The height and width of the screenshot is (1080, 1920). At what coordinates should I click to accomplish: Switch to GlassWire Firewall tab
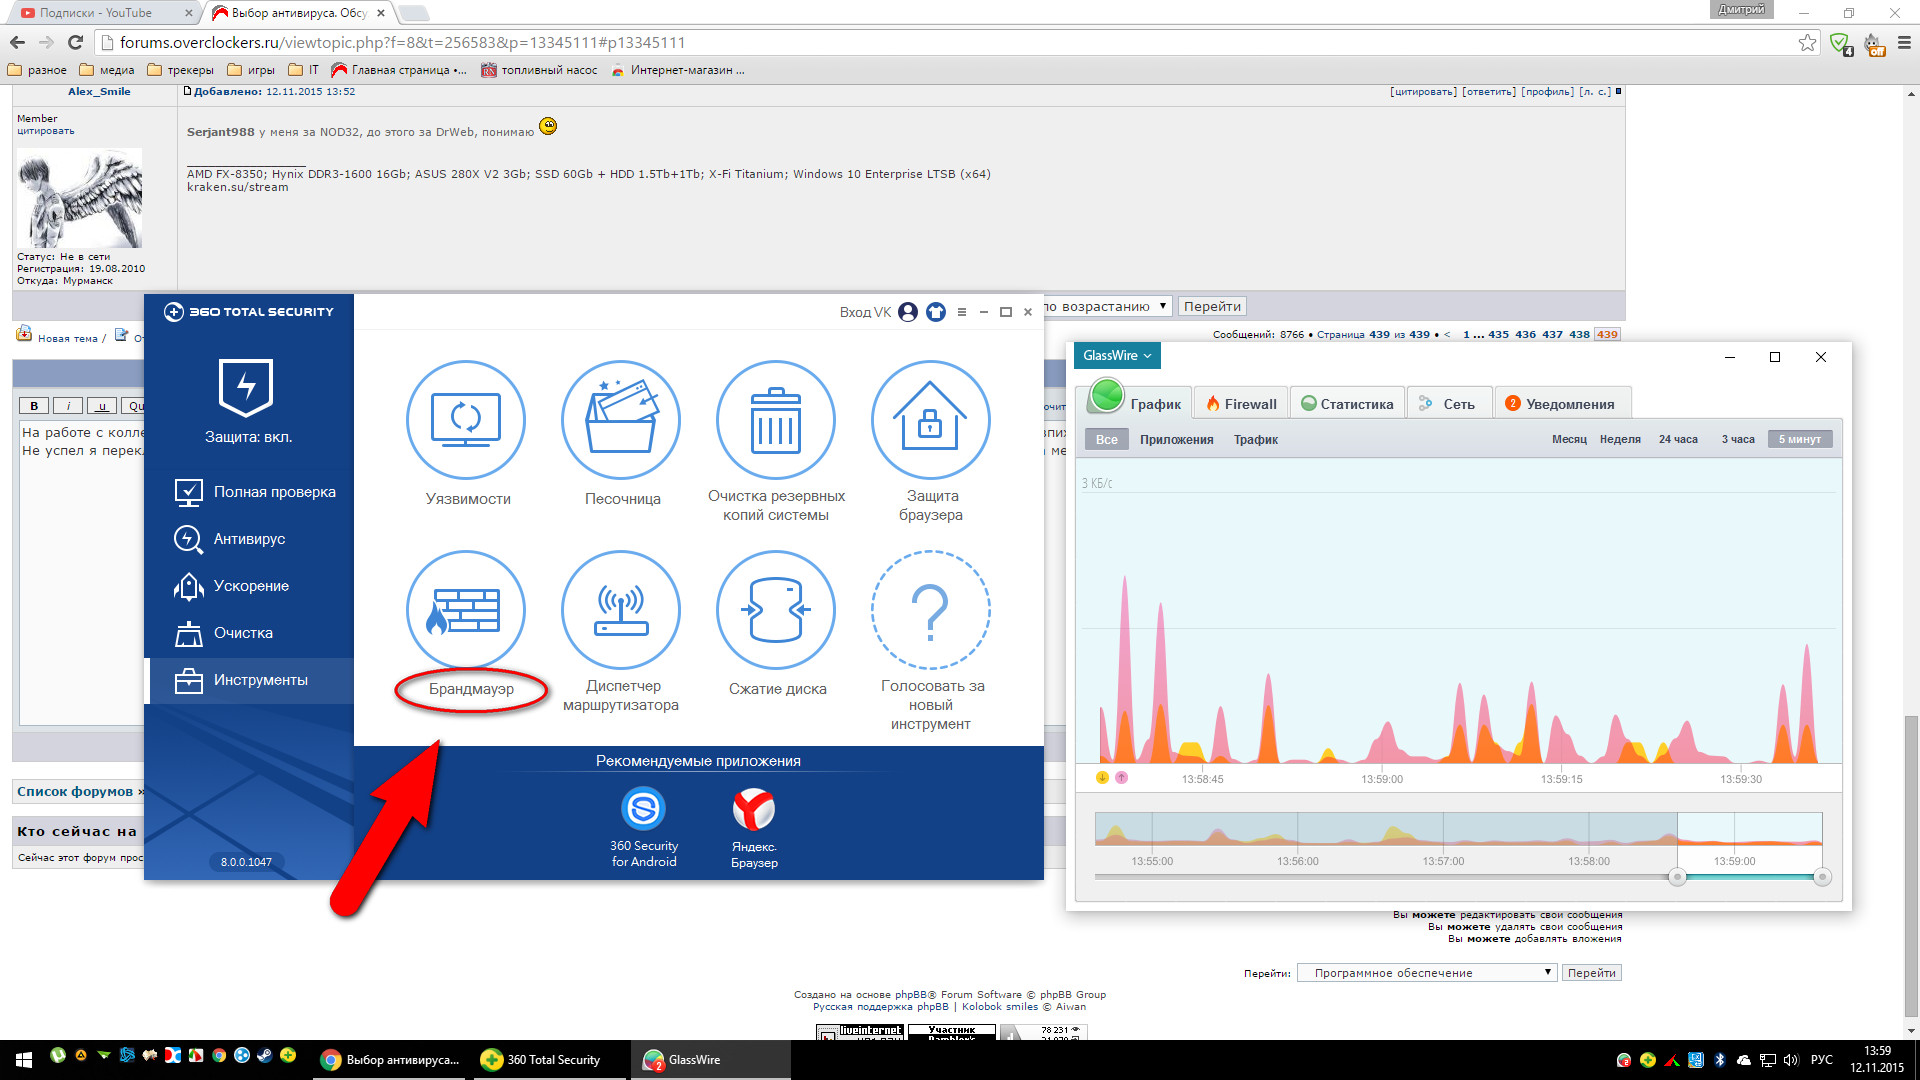coord(1241,404)
